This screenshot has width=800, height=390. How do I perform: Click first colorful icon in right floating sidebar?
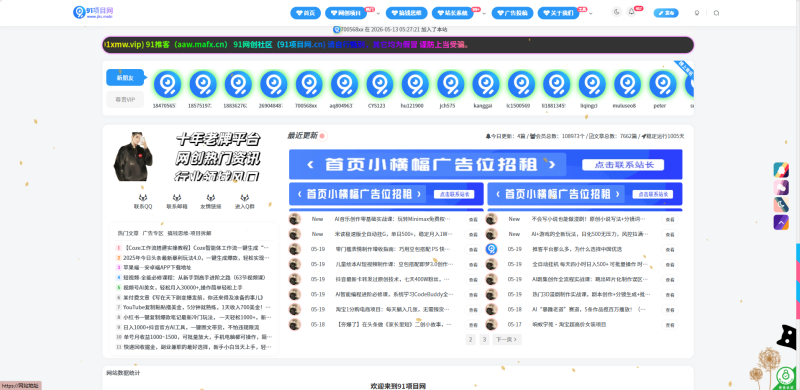click(781, 169)
